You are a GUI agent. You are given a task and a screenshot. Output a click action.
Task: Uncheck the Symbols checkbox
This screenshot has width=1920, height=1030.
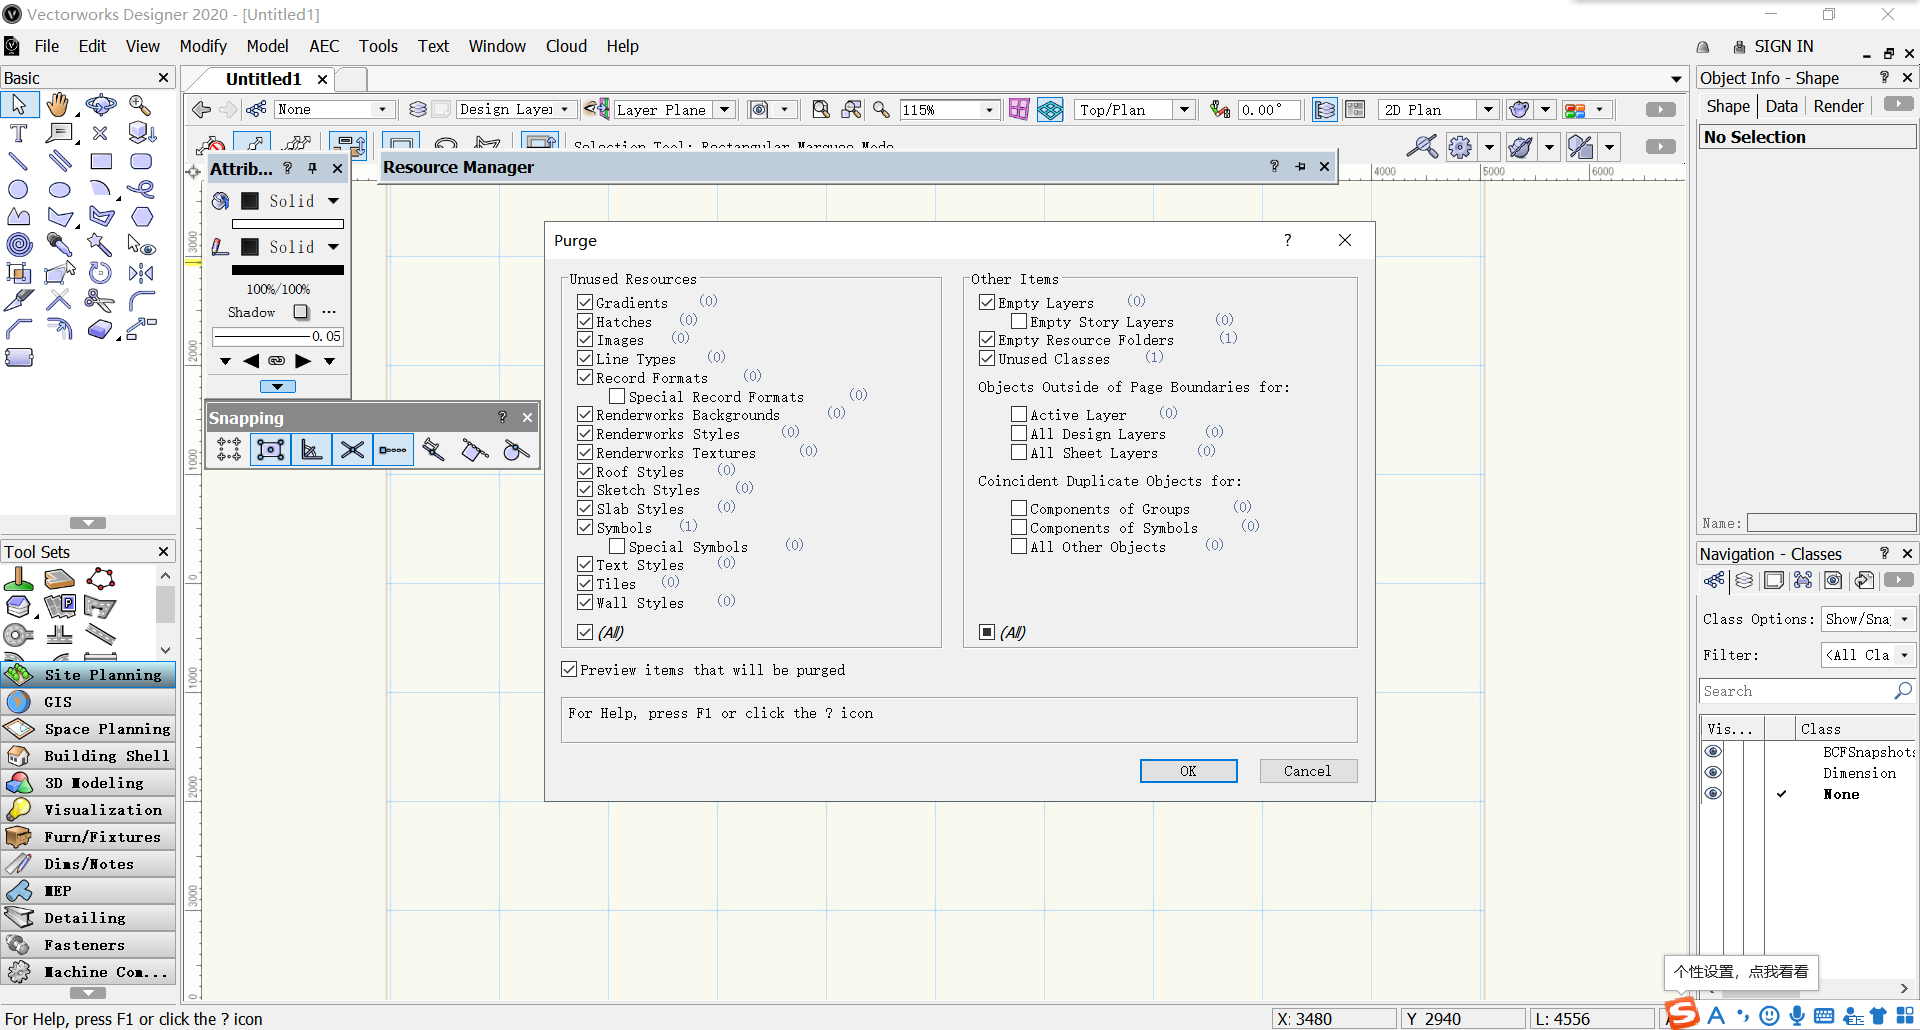[585, 527]
